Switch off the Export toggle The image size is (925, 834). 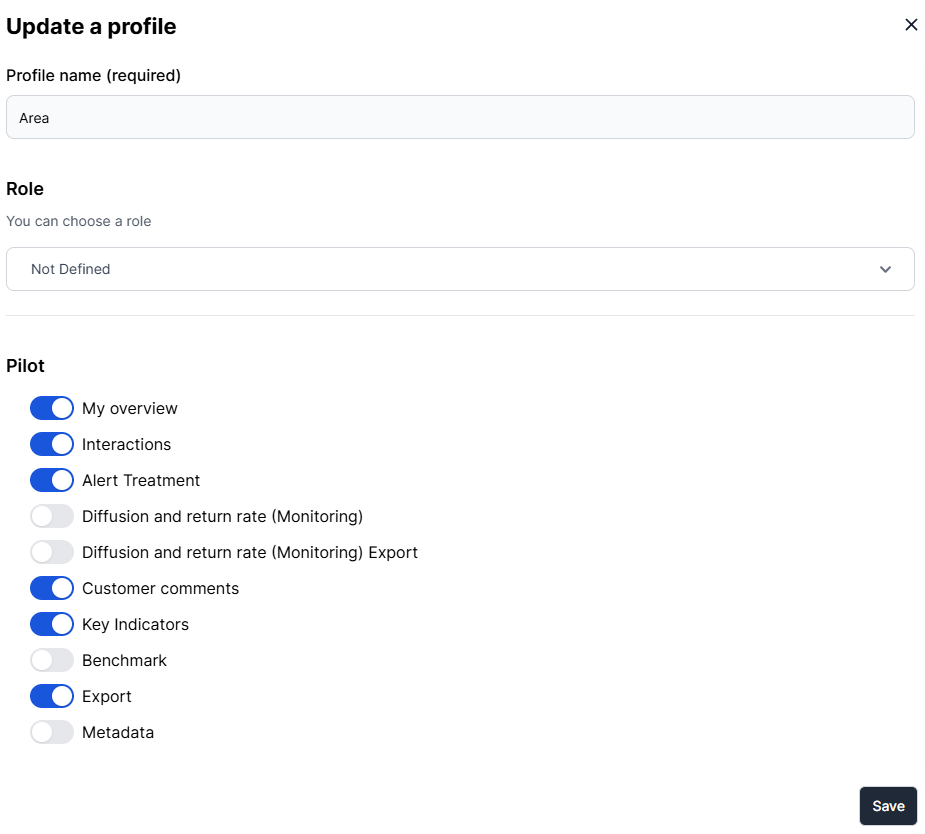[52, 696]
